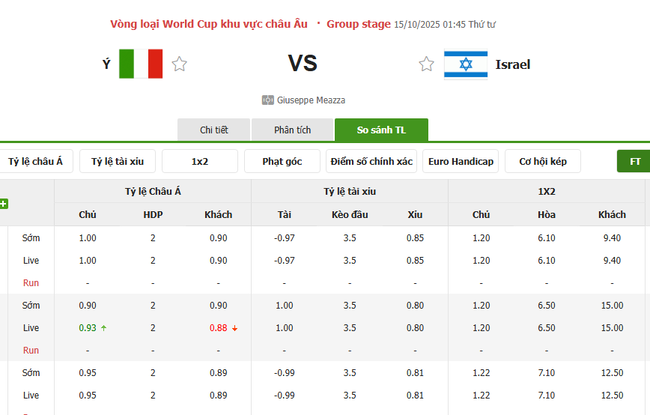The height and width of the screenshot is (415, 650).
Task: Click the Israel flag icon
Action: click(466, 65)
